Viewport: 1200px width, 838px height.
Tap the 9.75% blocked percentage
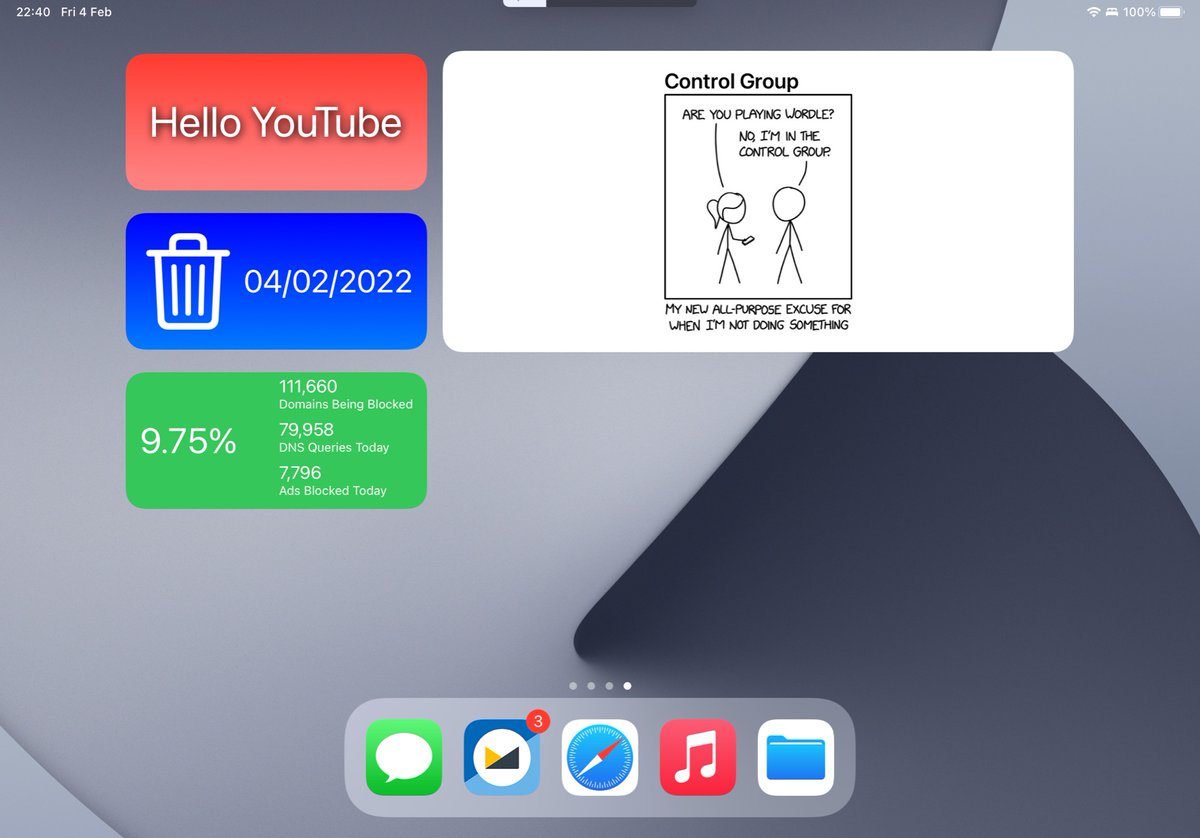[188, 441]
